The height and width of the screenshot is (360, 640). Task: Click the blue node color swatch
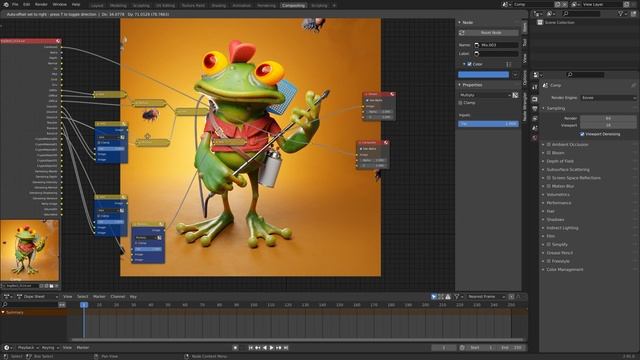(x=483, y=74)
